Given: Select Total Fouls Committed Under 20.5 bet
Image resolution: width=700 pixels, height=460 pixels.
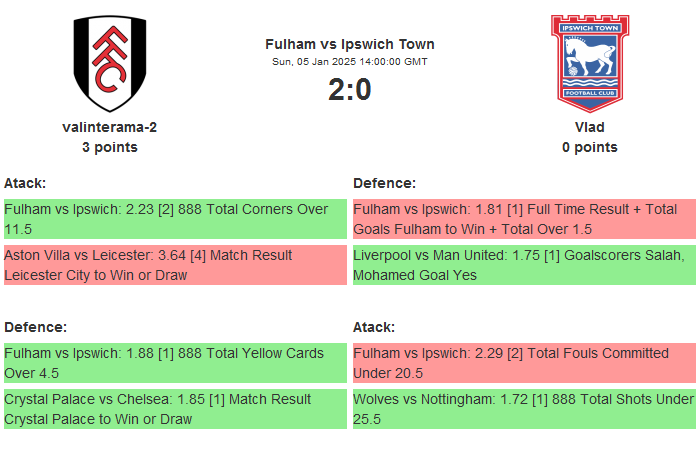Looking at the screenshot, I should coord(524,363).
